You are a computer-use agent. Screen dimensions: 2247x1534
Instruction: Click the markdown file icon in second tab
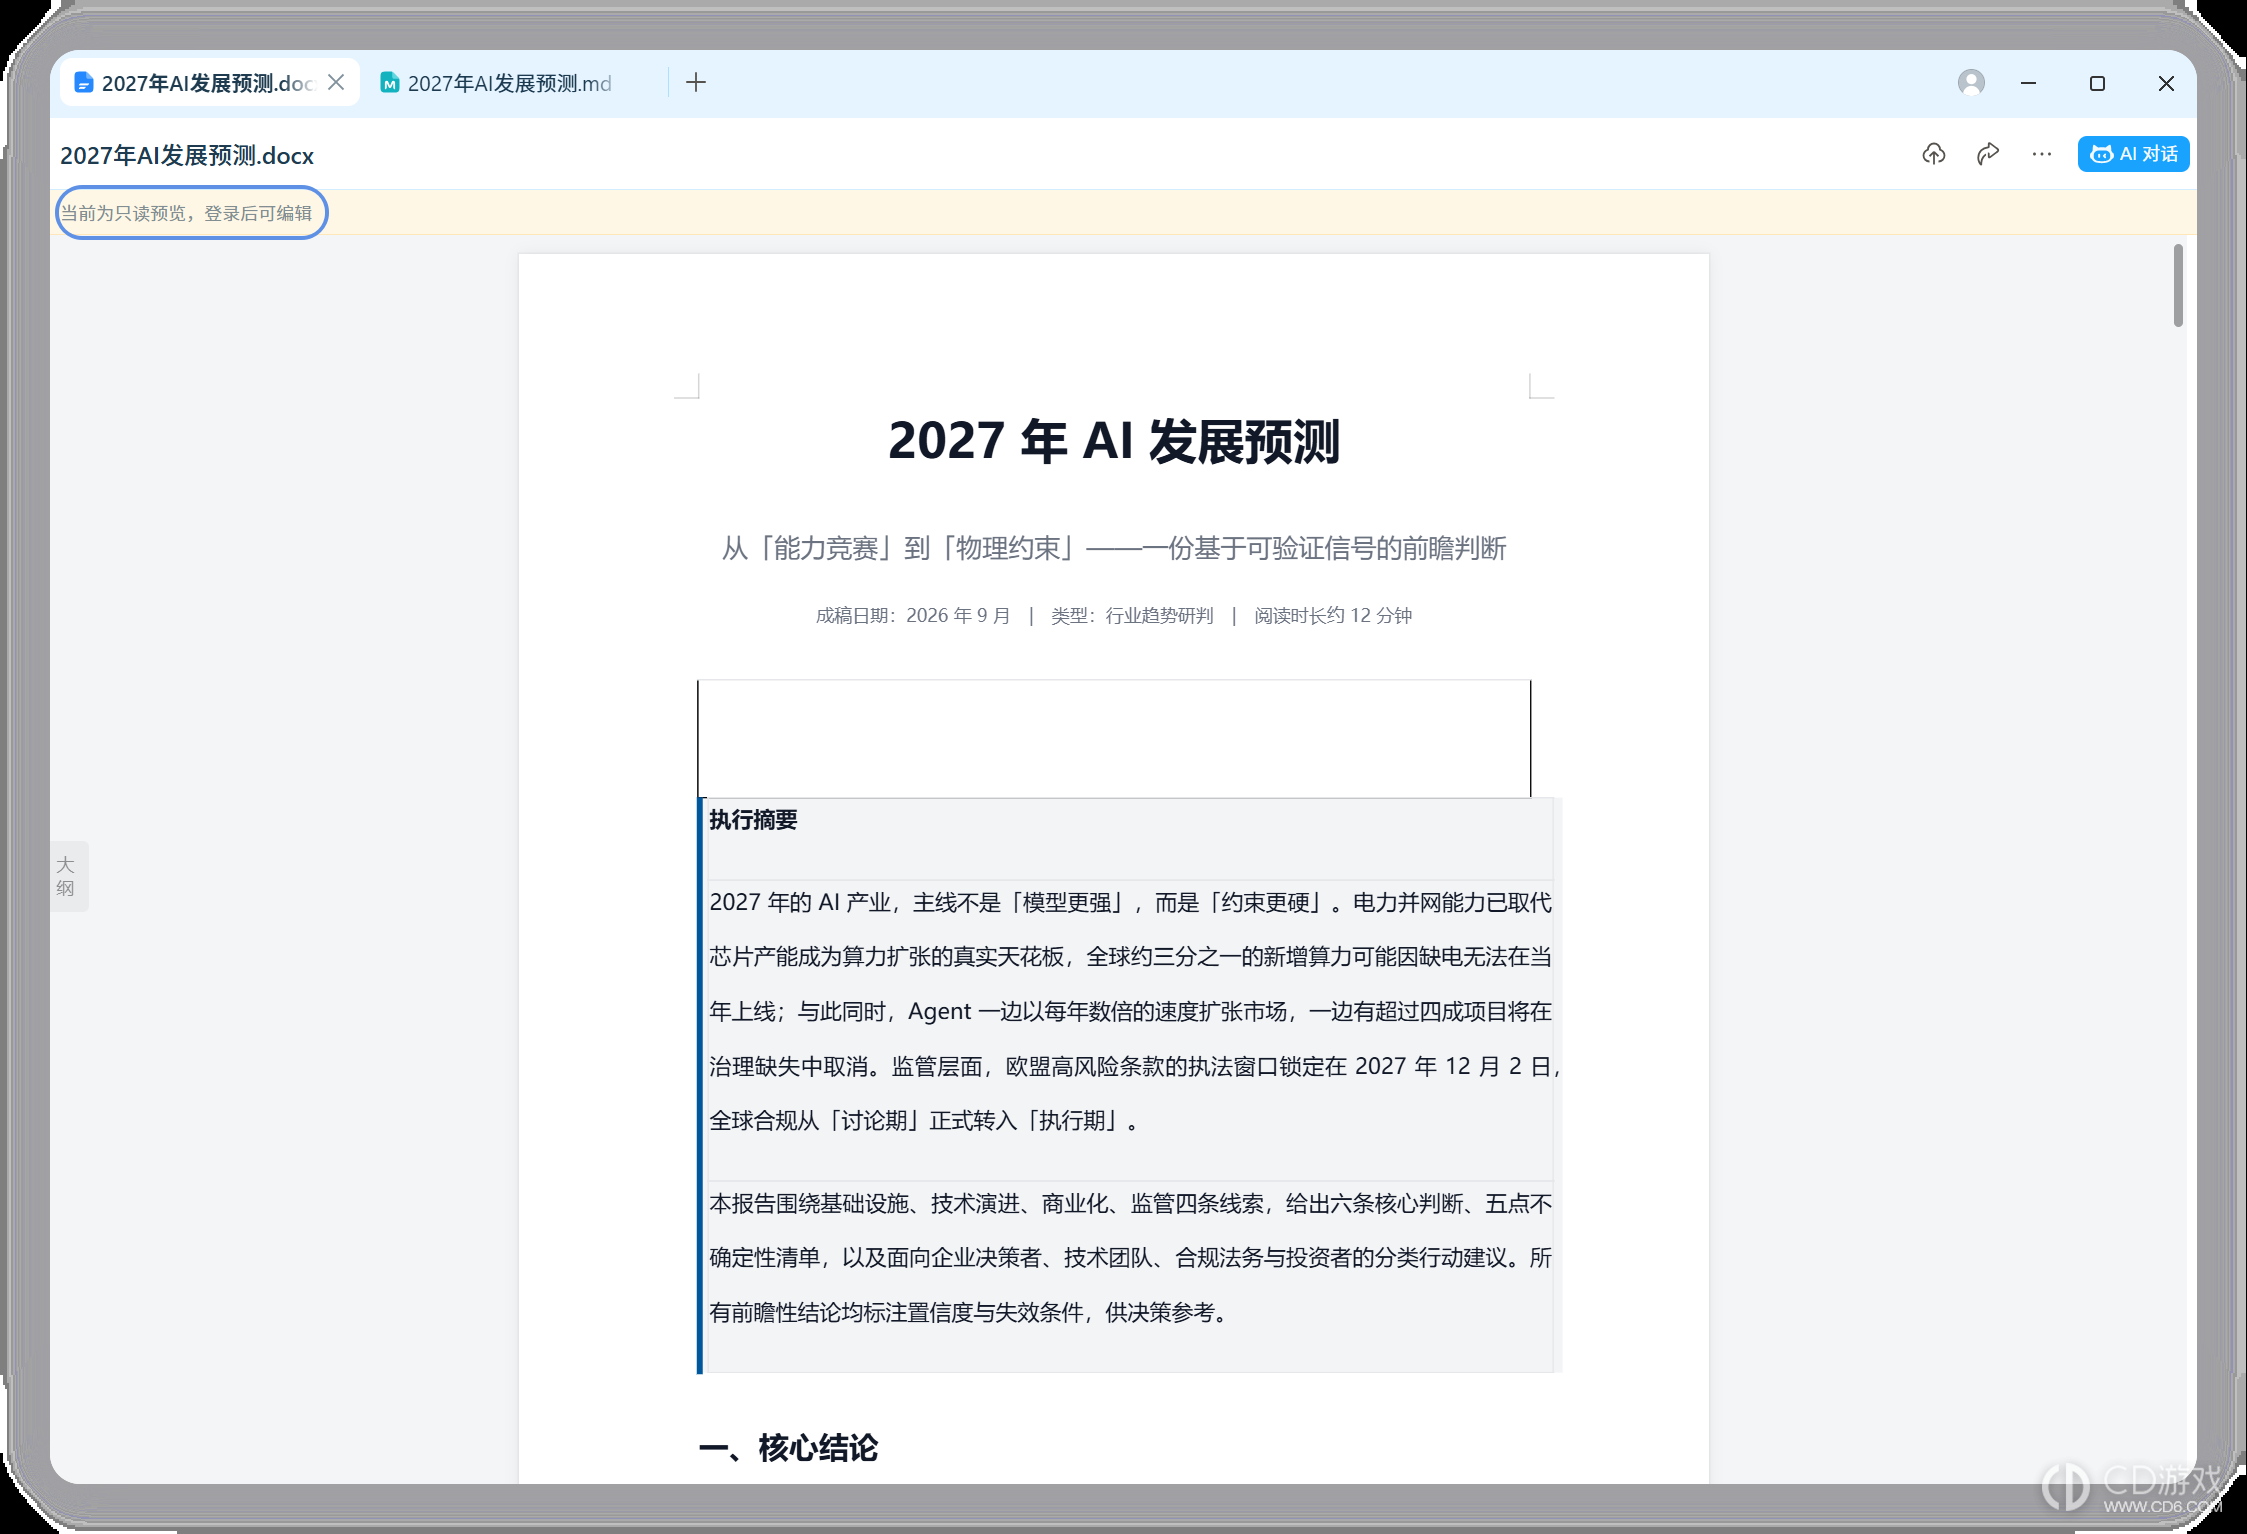390,83
